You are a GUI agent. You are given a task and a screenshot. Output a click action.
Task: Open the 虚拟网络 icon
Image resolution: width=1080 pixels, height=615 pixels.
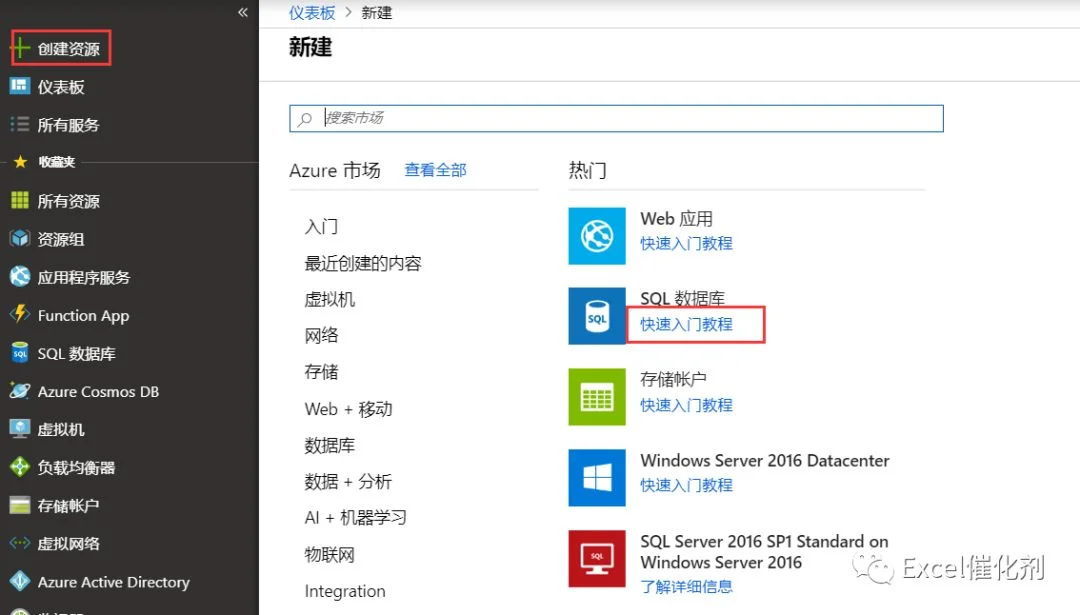20,543
